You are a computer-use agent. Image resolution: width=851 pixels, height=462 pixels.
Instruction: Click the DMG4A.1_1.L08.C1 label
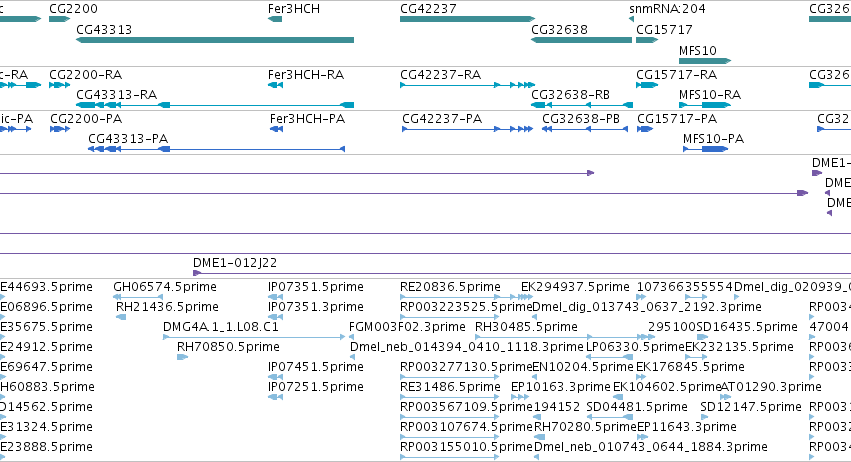pyautogui.click(x=221, y=327)
